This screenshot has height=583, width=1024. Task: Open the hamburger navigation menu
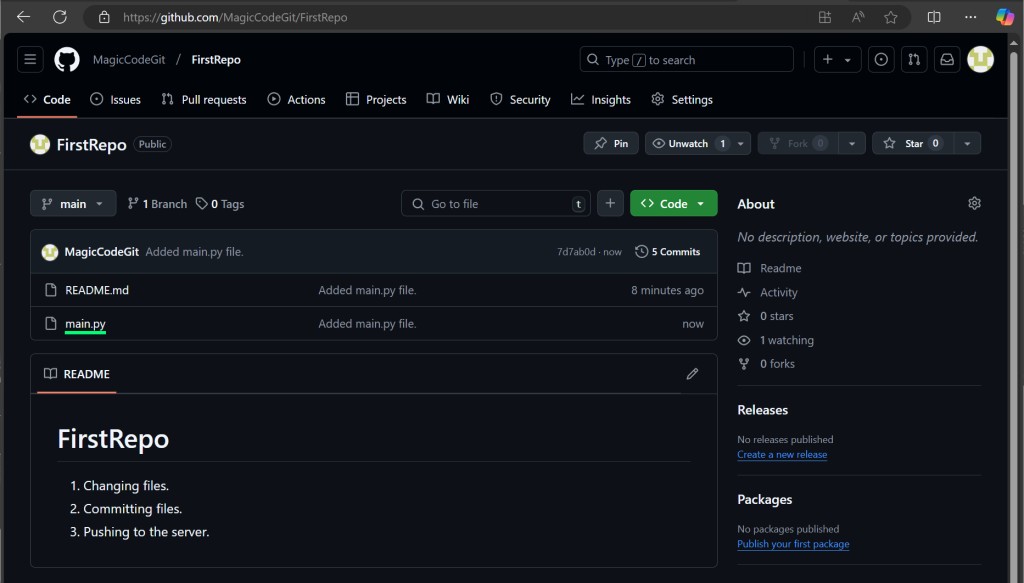pyautogui.click(x=30, y=60)
